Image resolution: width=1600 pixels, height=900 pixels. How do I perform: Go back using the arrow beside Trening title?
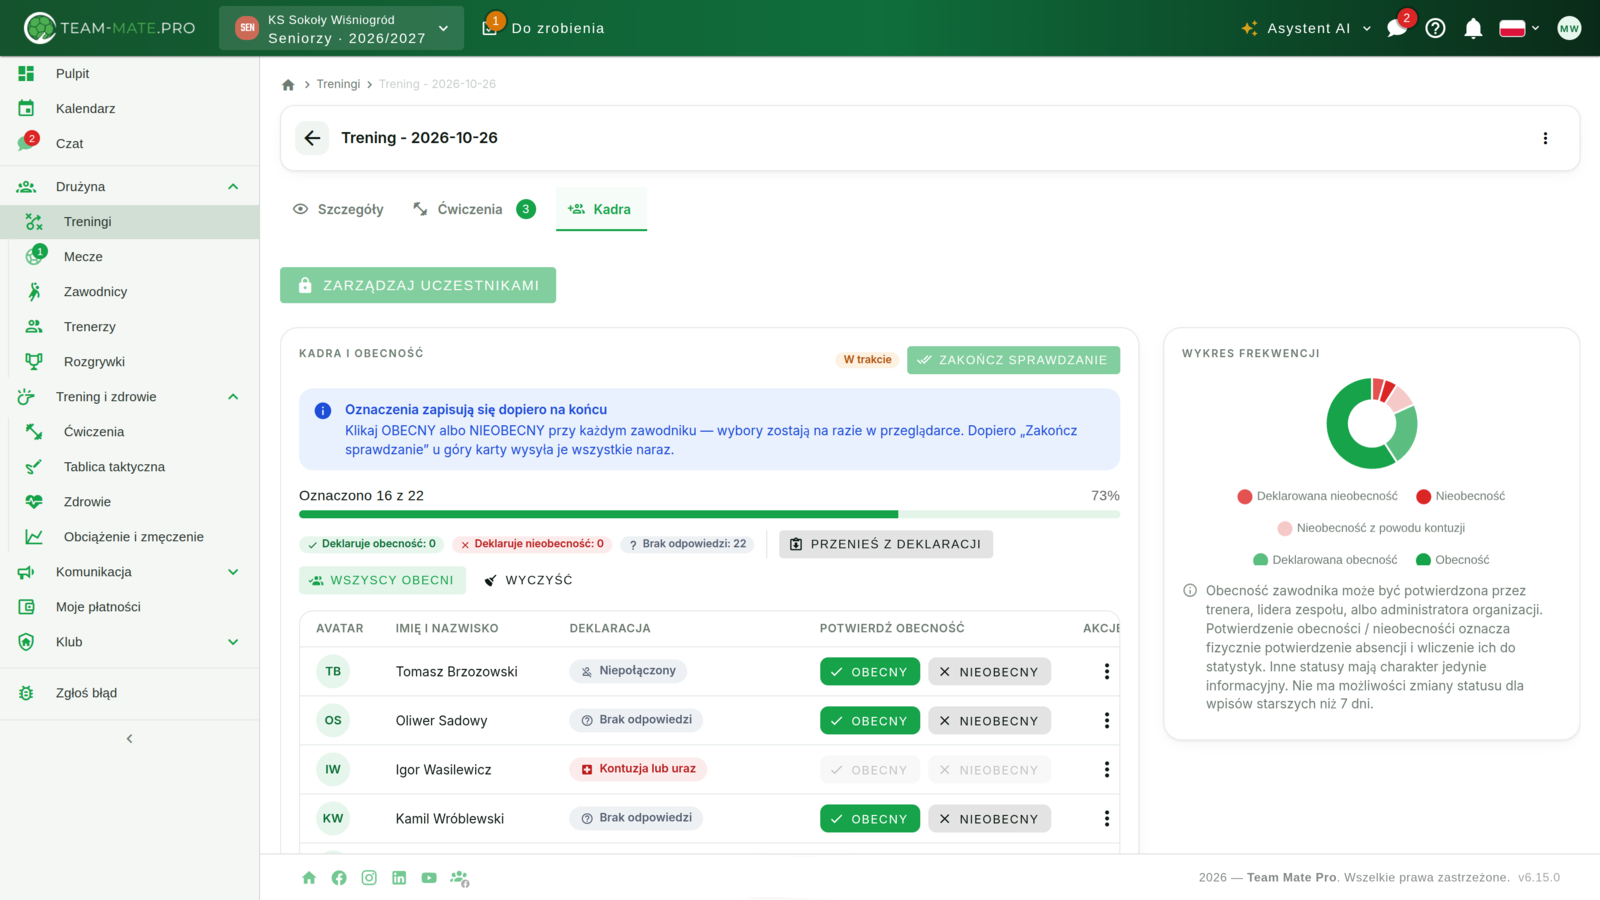[x=312, y=138]
